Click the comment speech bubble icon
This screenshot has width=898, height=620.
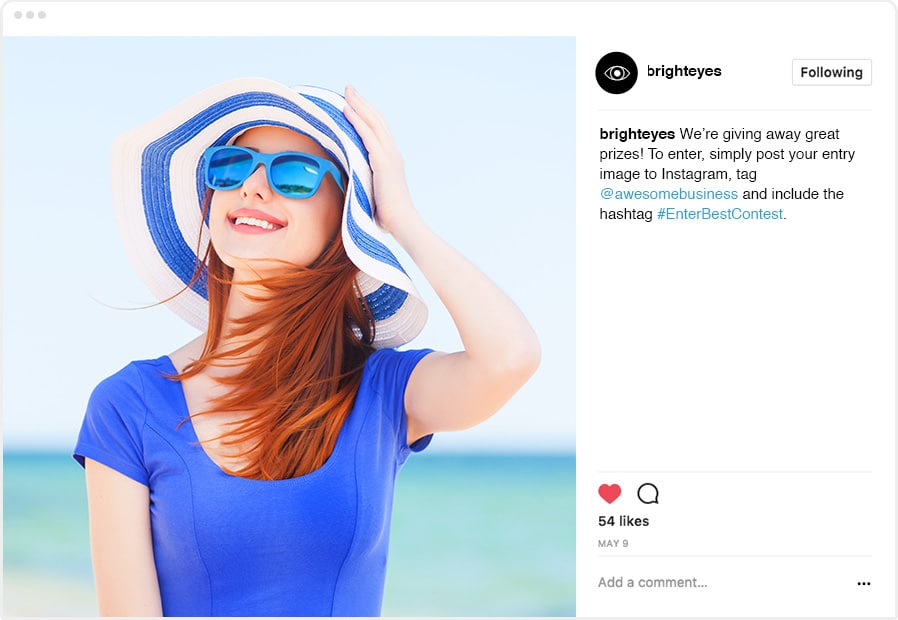(x=648, y=493)
